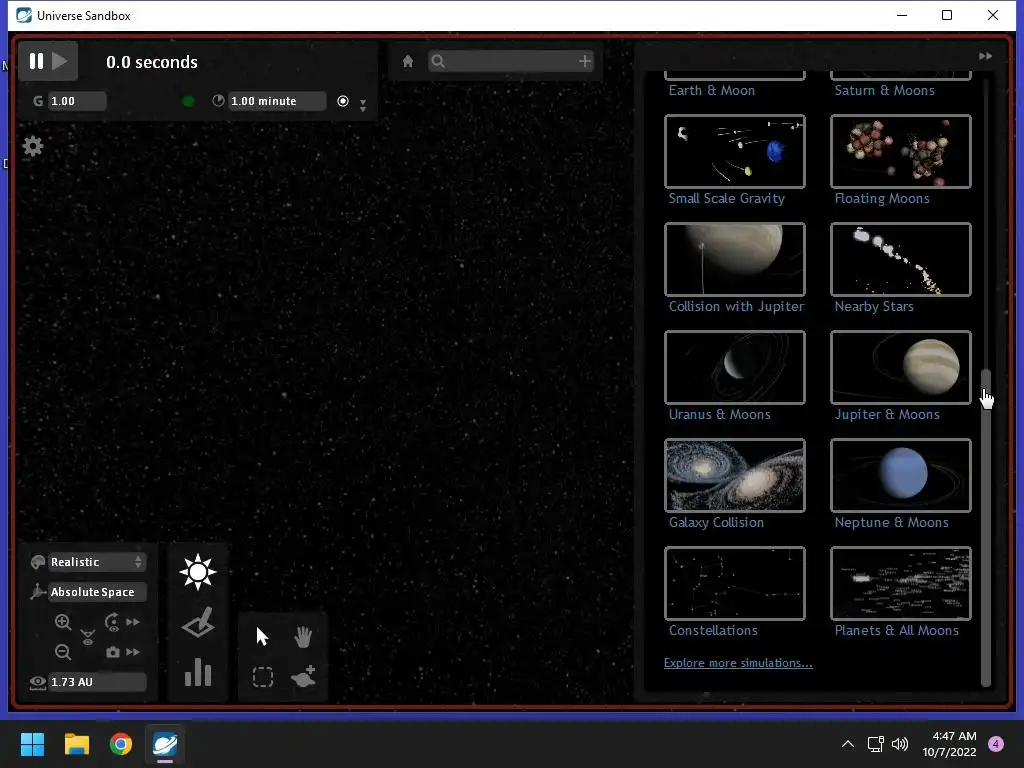Screen dimensions: 1024x768
Task: Open the Nearby Stars thumbnail
Action: (x=901, y=259)
